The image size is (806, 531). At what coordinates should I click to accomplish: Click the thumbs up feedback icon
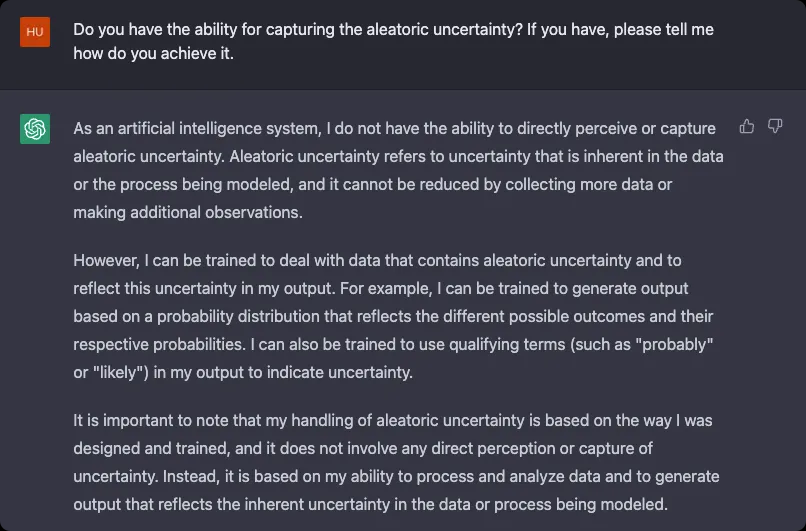point(747,126)
